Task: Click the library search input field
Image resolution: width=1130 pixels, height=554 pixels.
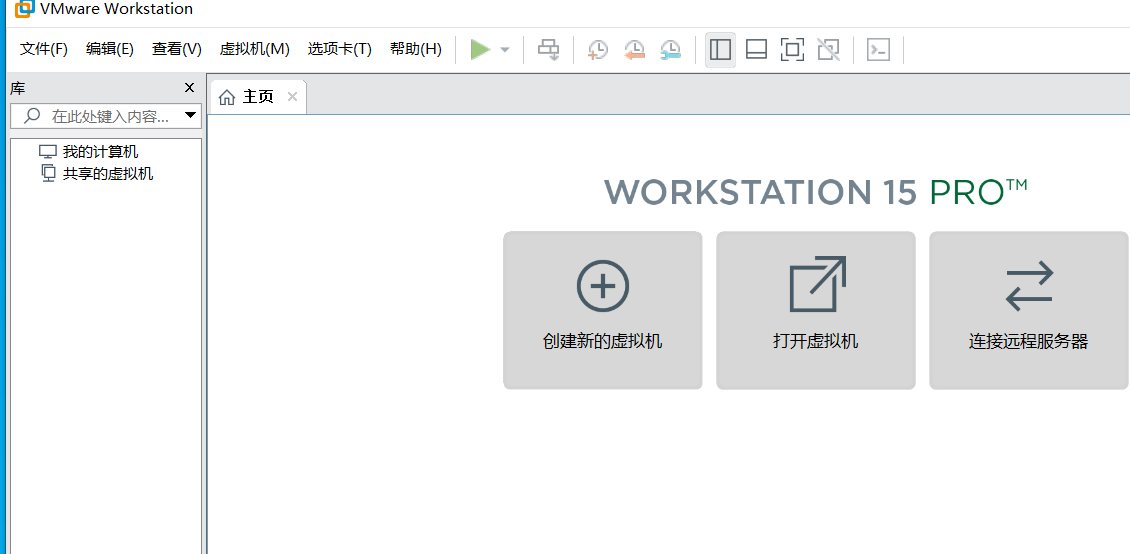Action: [x=105, y=116]
